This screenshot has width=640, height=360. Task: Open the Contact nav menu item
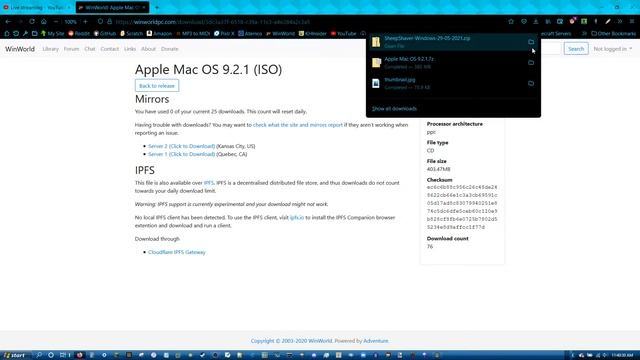(109, 49)
